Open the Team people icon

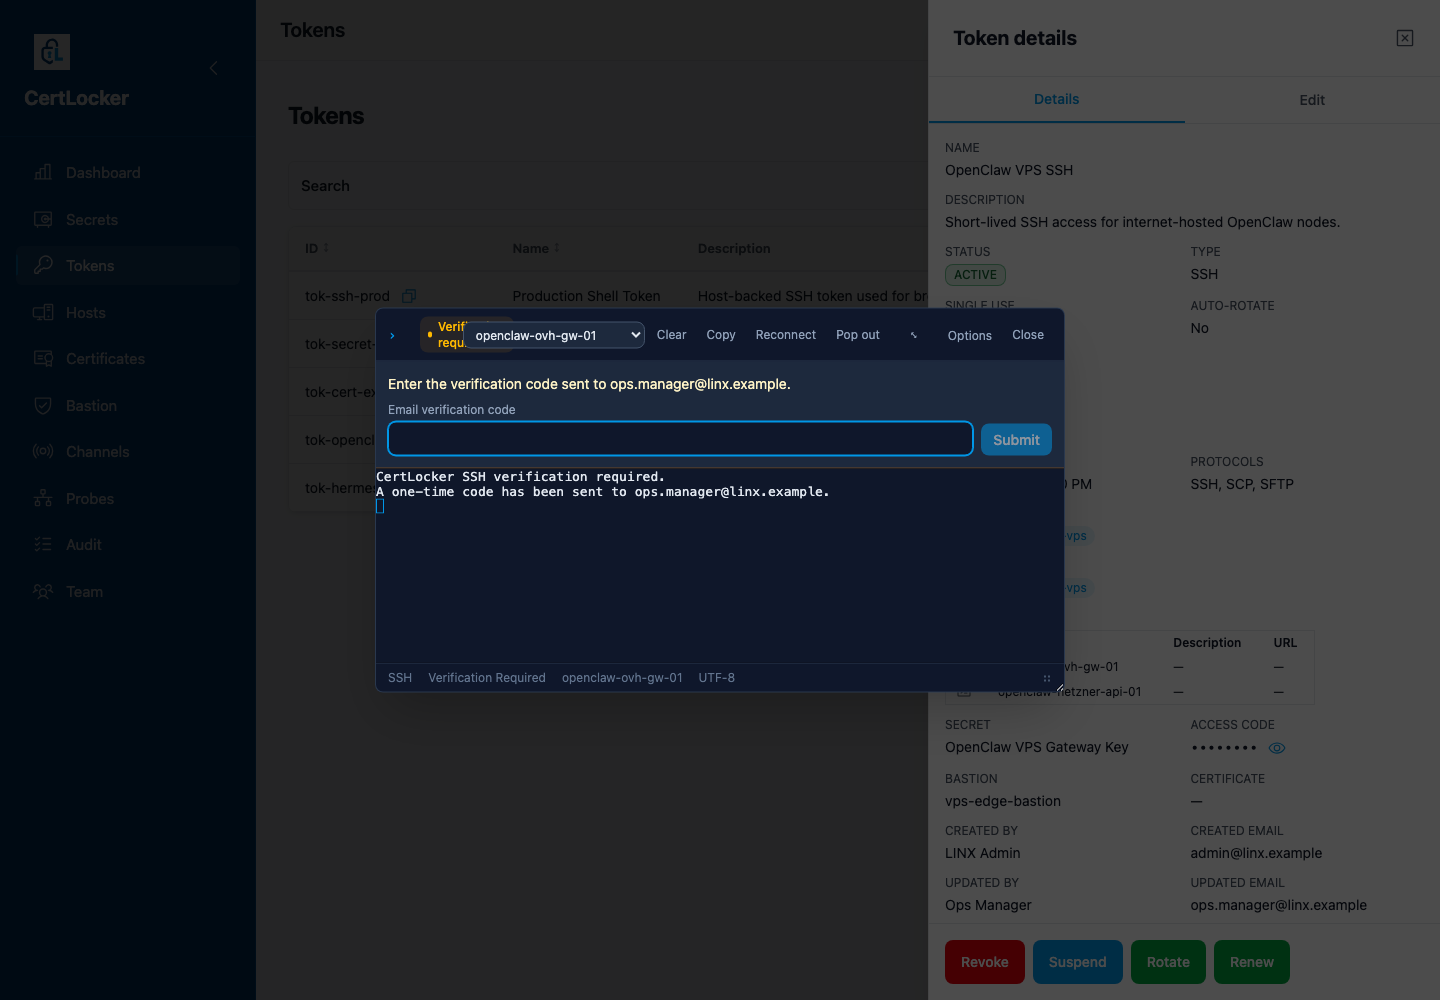coord(43,591)
